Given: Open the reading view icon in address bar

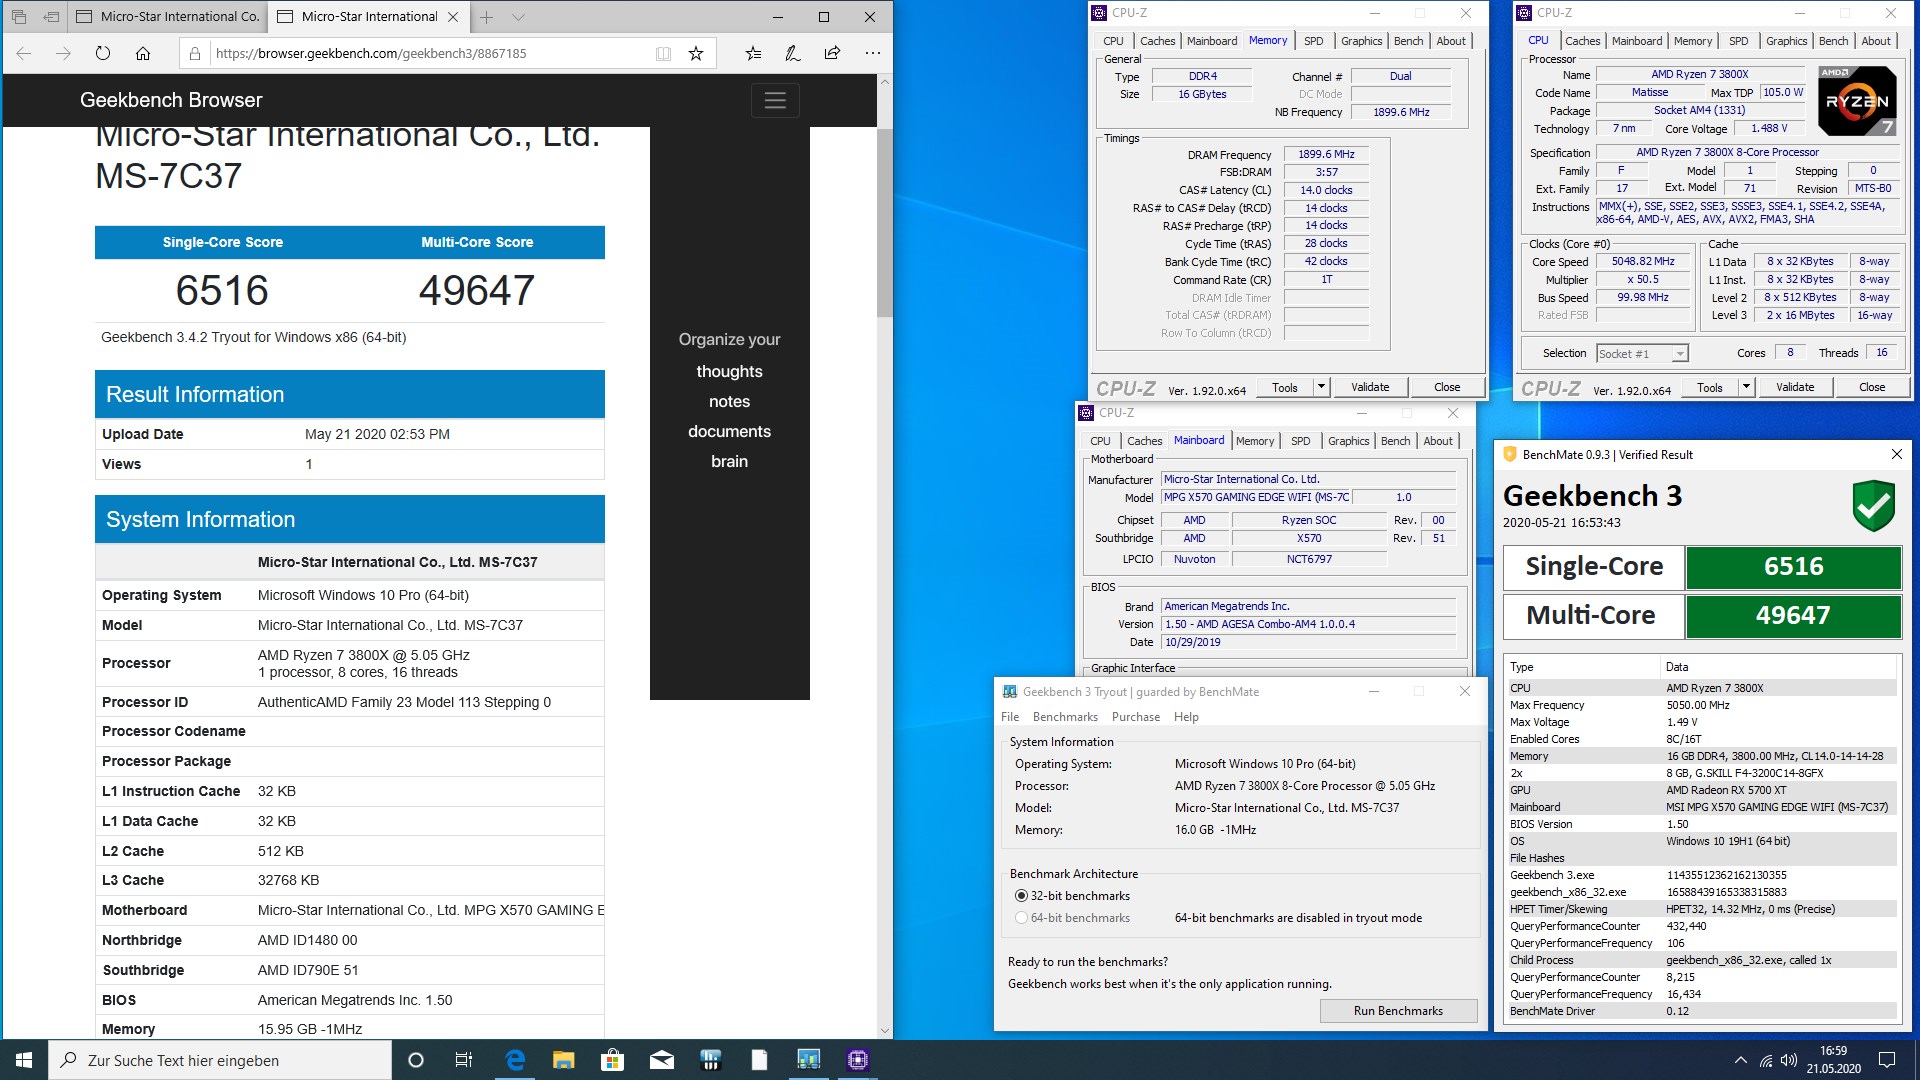Looking at the screenshot, I should (x=663, y=53).
